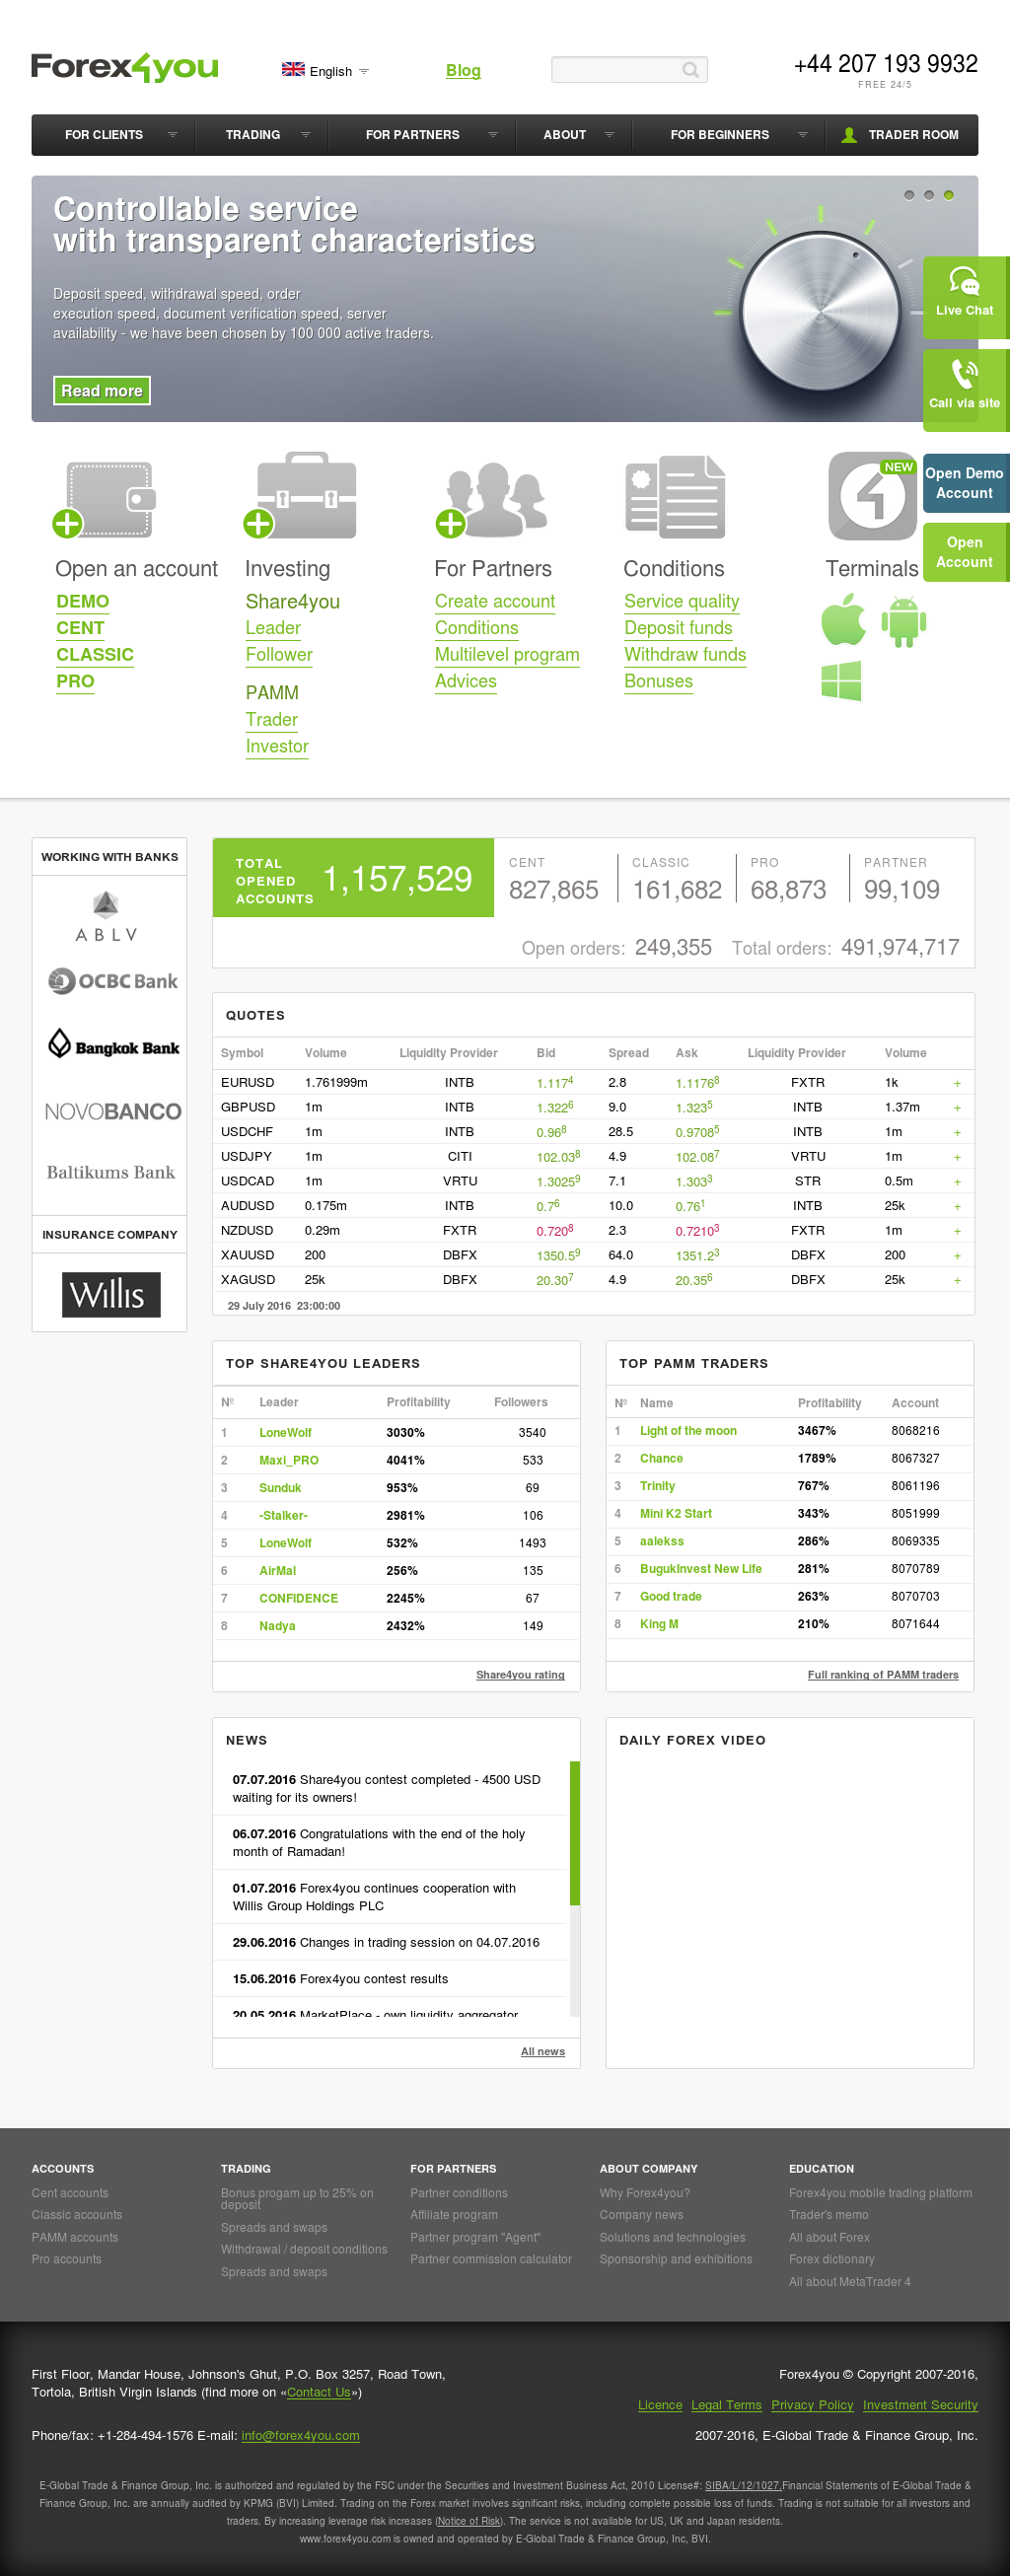Viewport: 1010px width, 2576px height.
Task: Click the Trader Room user icon
Action: point(848,135)
